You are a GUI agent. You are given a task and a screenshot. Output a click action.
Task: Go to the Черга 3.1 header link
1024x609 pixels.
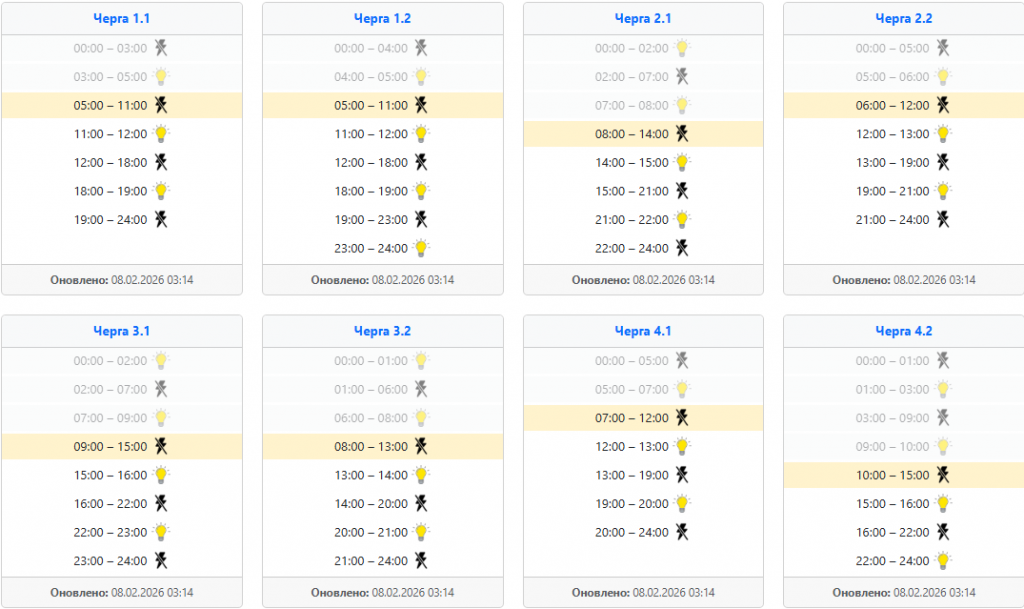coord(122,331)
